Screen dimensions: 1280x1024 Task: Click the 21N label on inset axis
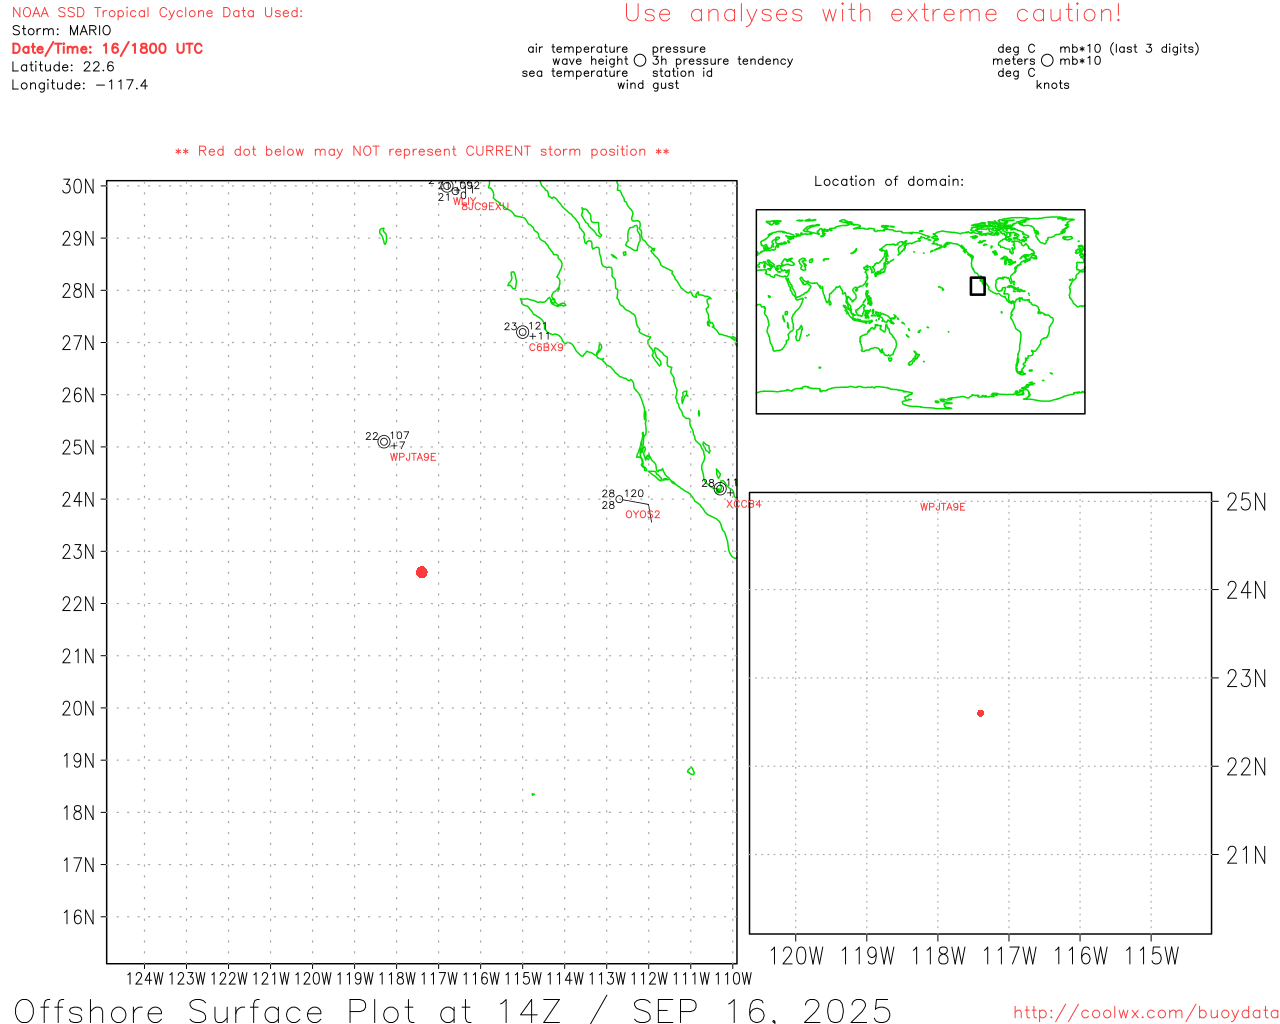pyautogui.click(x=1246, y=856)
